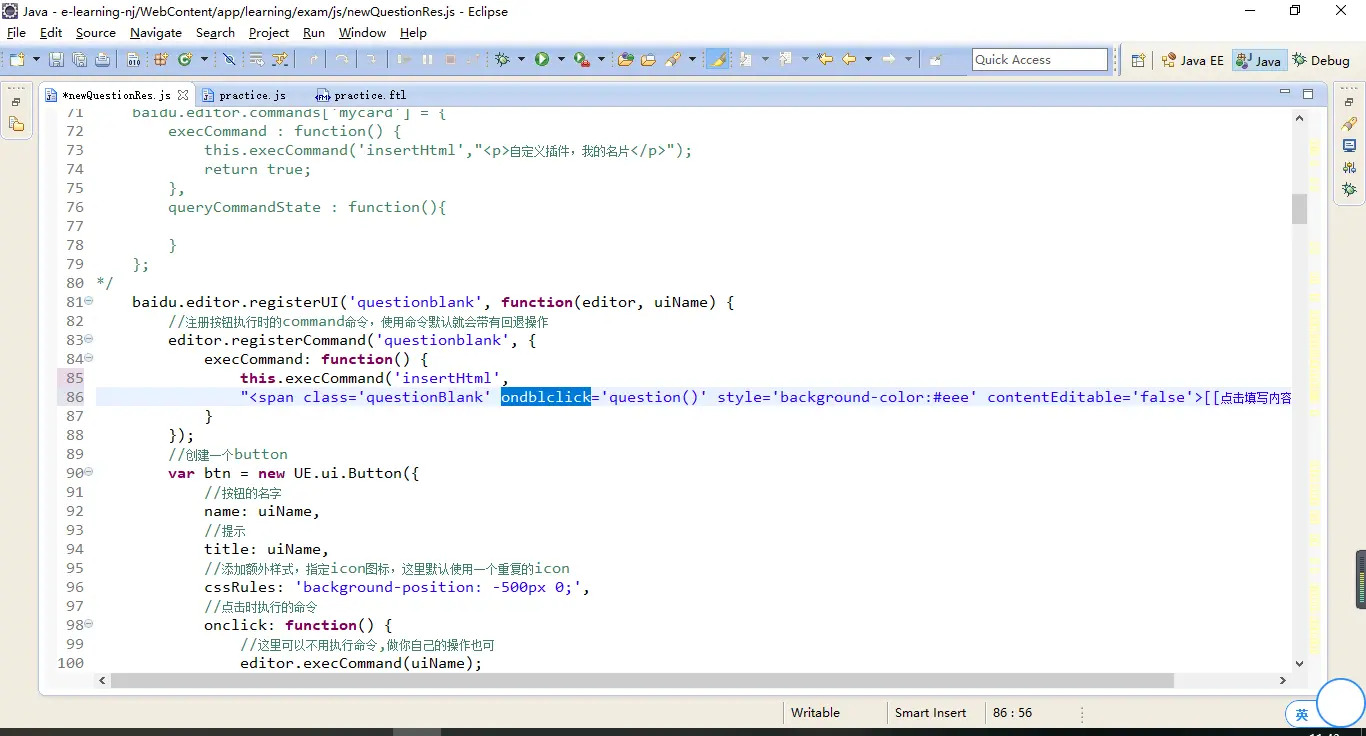
Task: Switch to the Java EE perspective
Action: click(x=1193, y=60)
